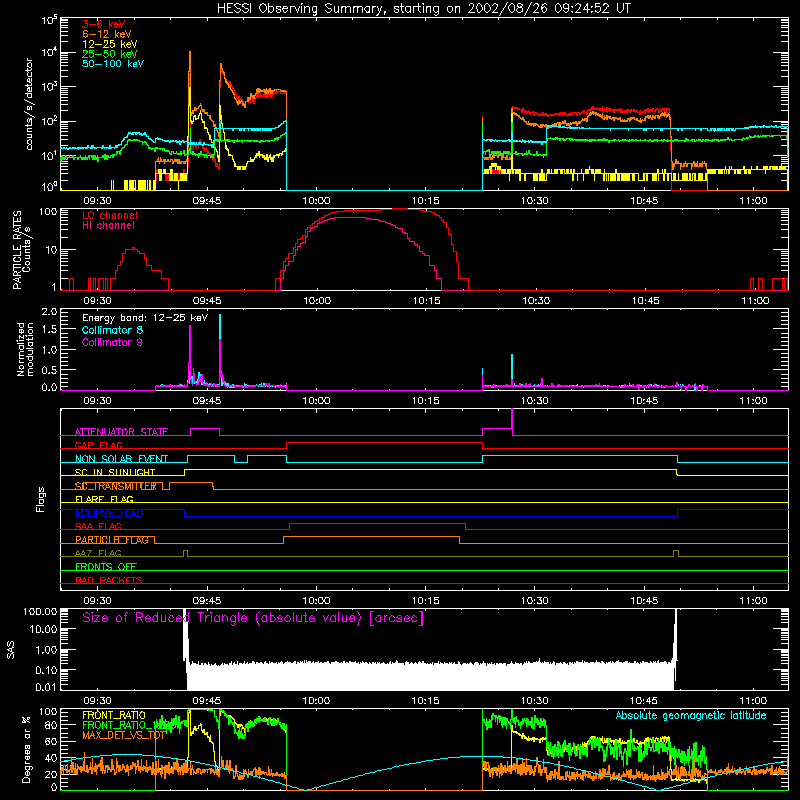This screenshot has height=800, width=800.
Task: Pick the cyan 50-100 keV legend label
Action: tap(113, 64)
